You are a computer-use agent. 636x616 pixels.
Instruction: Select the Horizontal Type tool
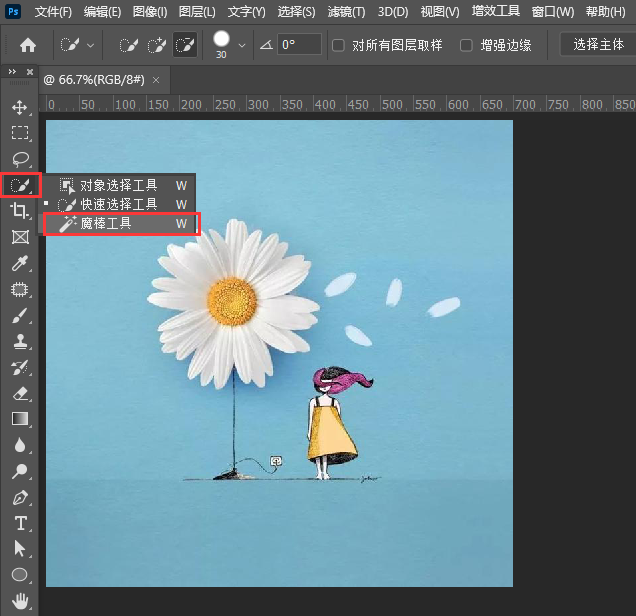[x=19, y=523]
